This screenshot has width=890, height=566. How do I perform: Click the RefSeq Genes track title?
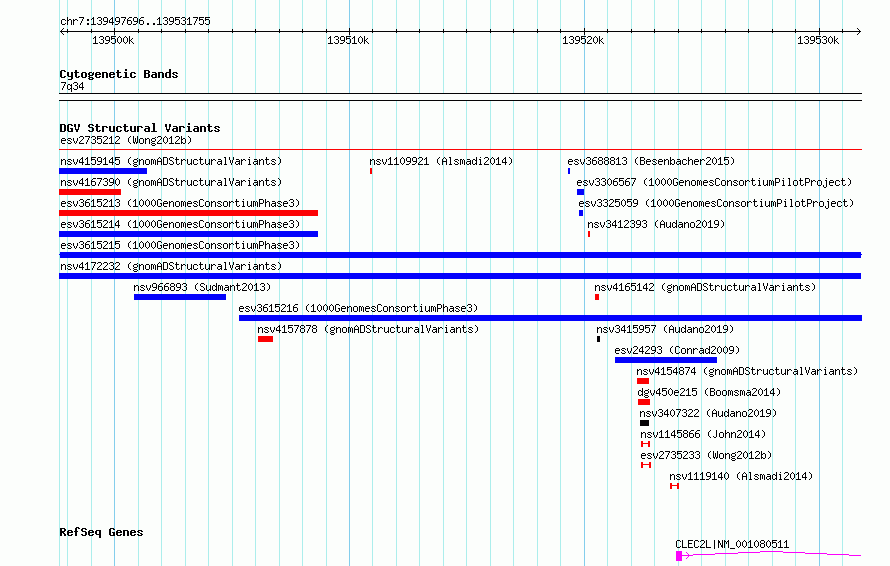pyautogui.click(x=101, y=533)
